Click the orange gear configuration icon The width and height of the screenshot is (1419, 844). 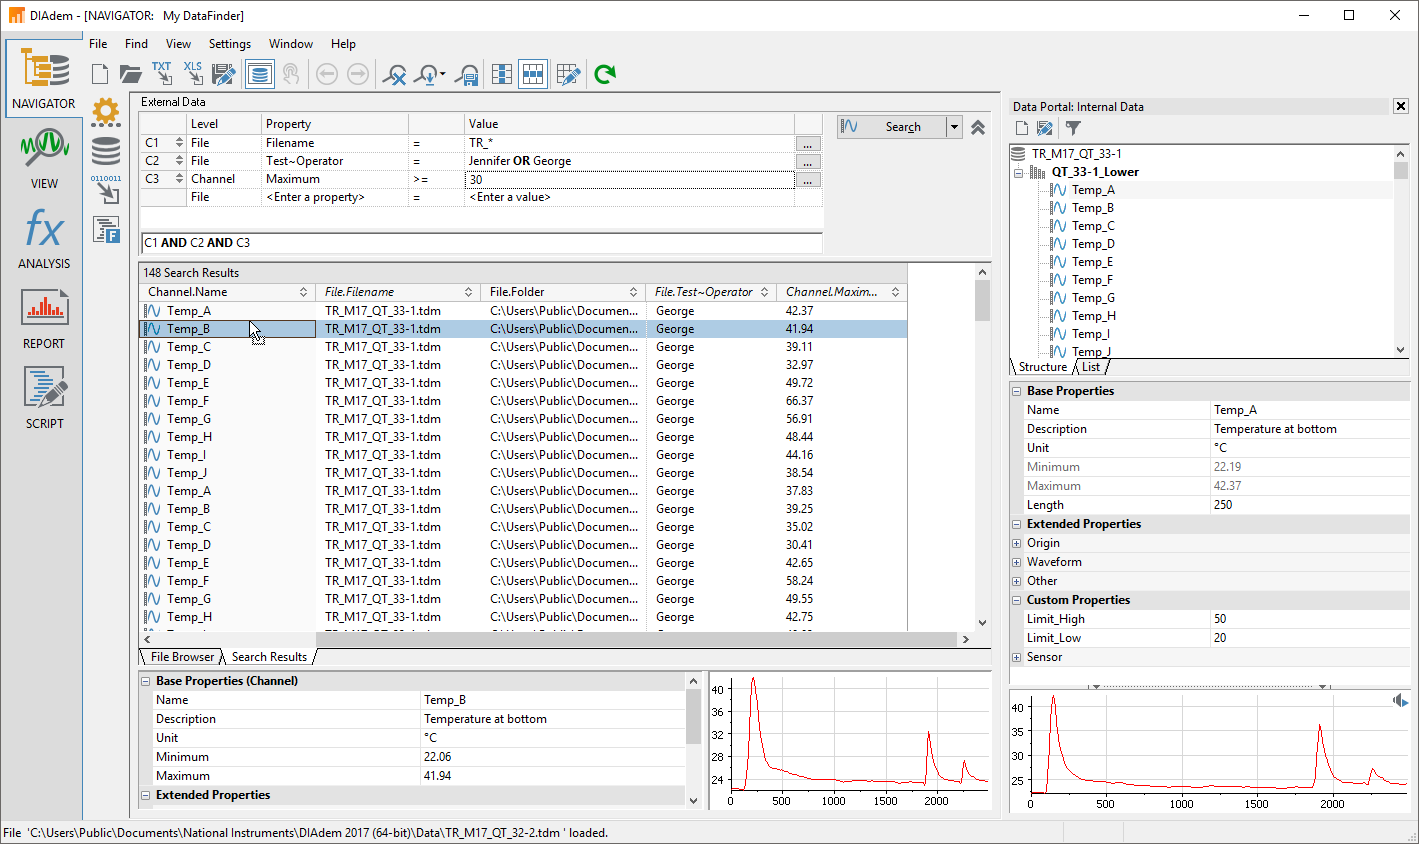(106, 111)
